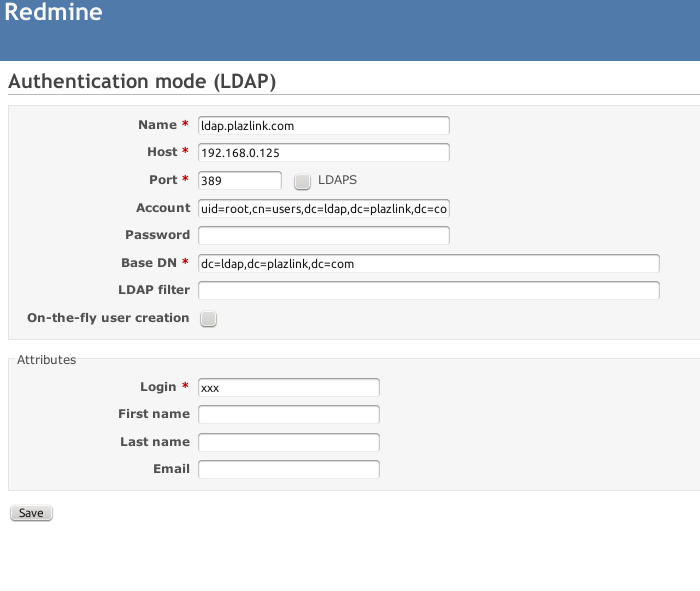Click the LDAP filter field
This screenshot has width=700, height=591.
pos(429,291)
